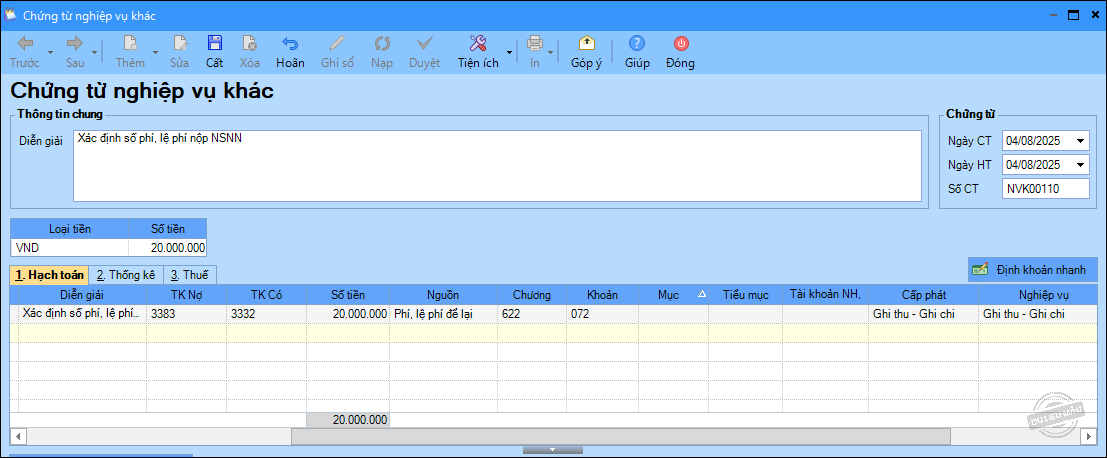Click the Xóa delete icon
The height and width of the screenshot is (458, 1107).
[249, 44]
